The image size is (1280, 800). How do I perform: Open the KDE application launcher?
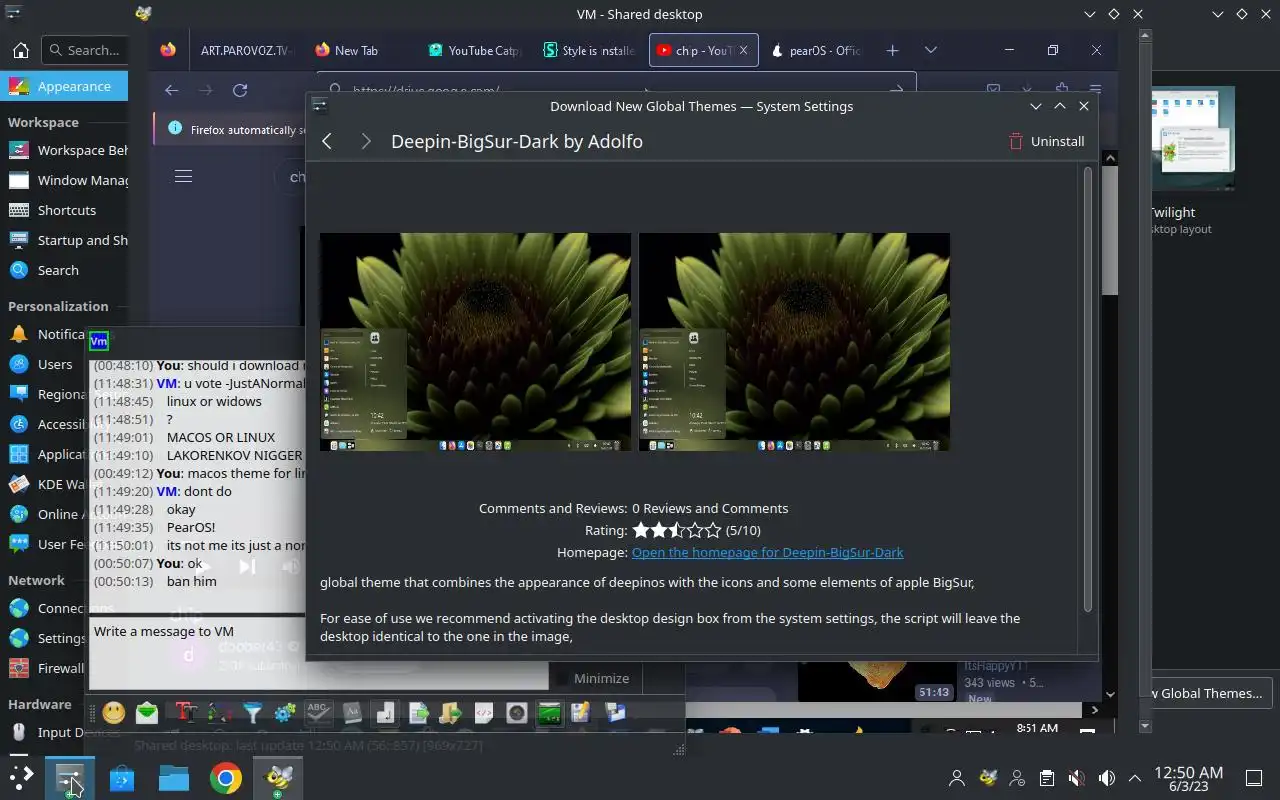21,777
